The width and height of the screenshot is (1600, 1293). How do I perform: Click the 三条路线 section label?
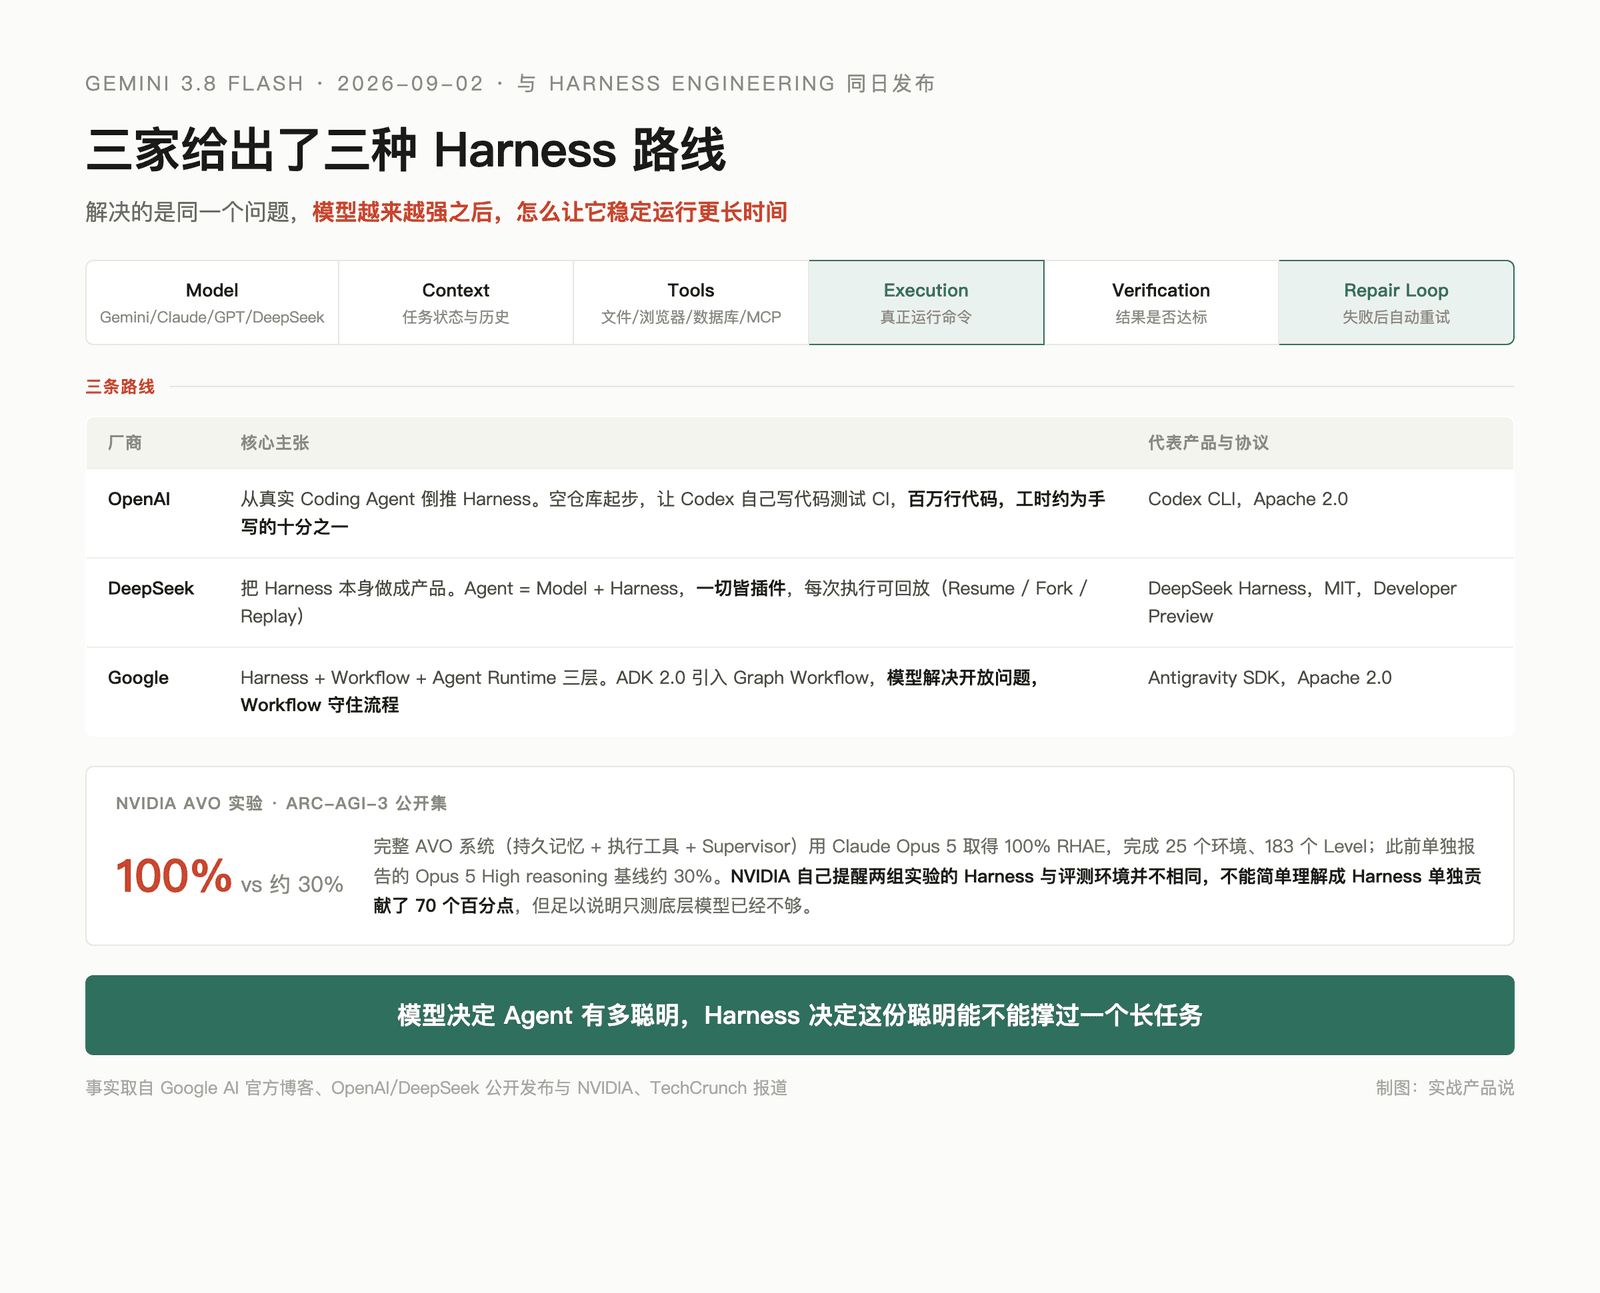tap(120, 387)
